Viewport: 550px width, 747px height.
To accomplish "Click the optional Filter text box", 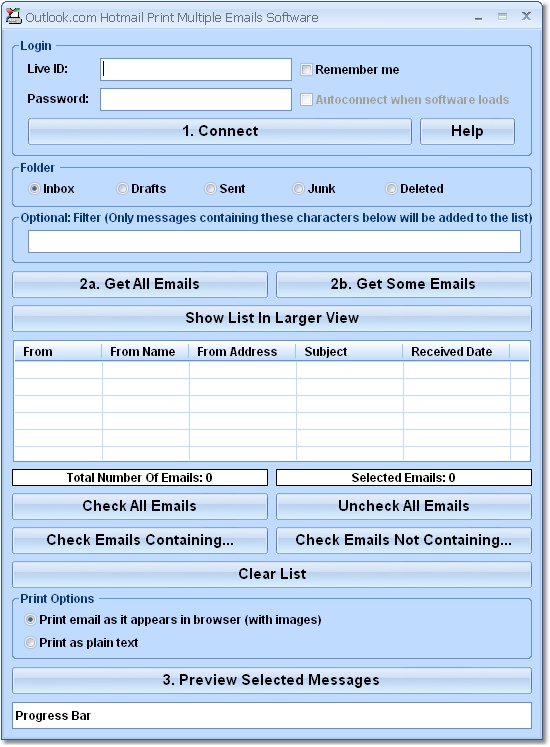I will click(x=274, y=242).
